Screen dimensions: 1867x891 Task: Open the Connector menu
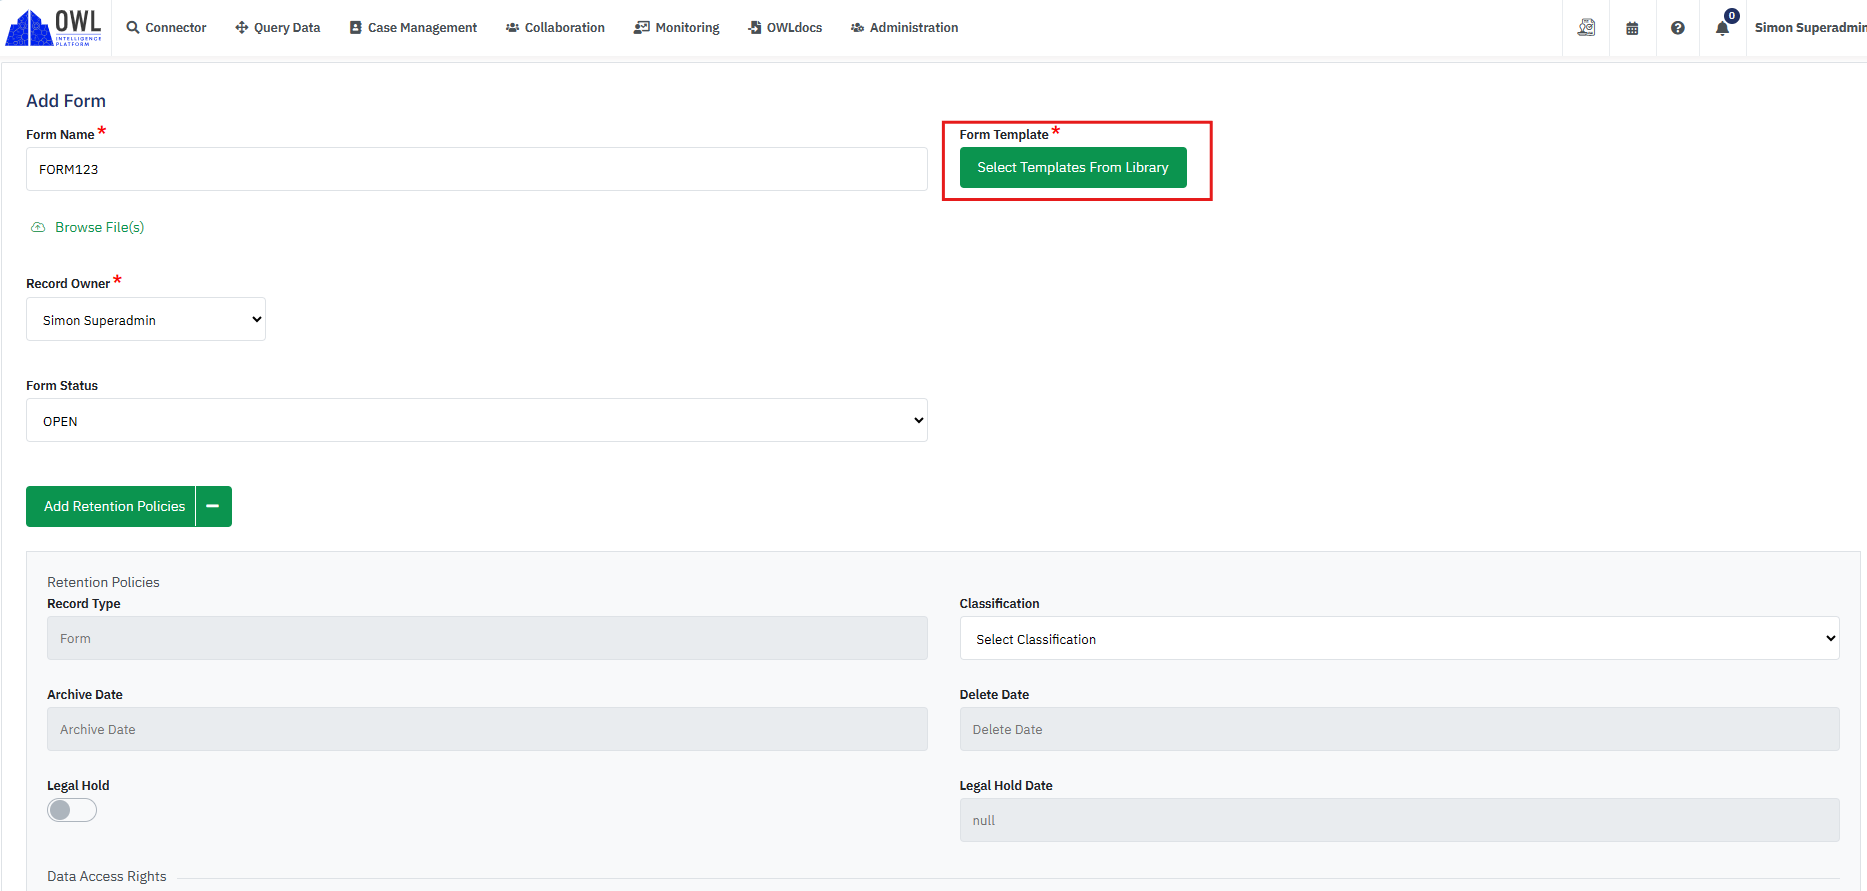tap(166, 28)
